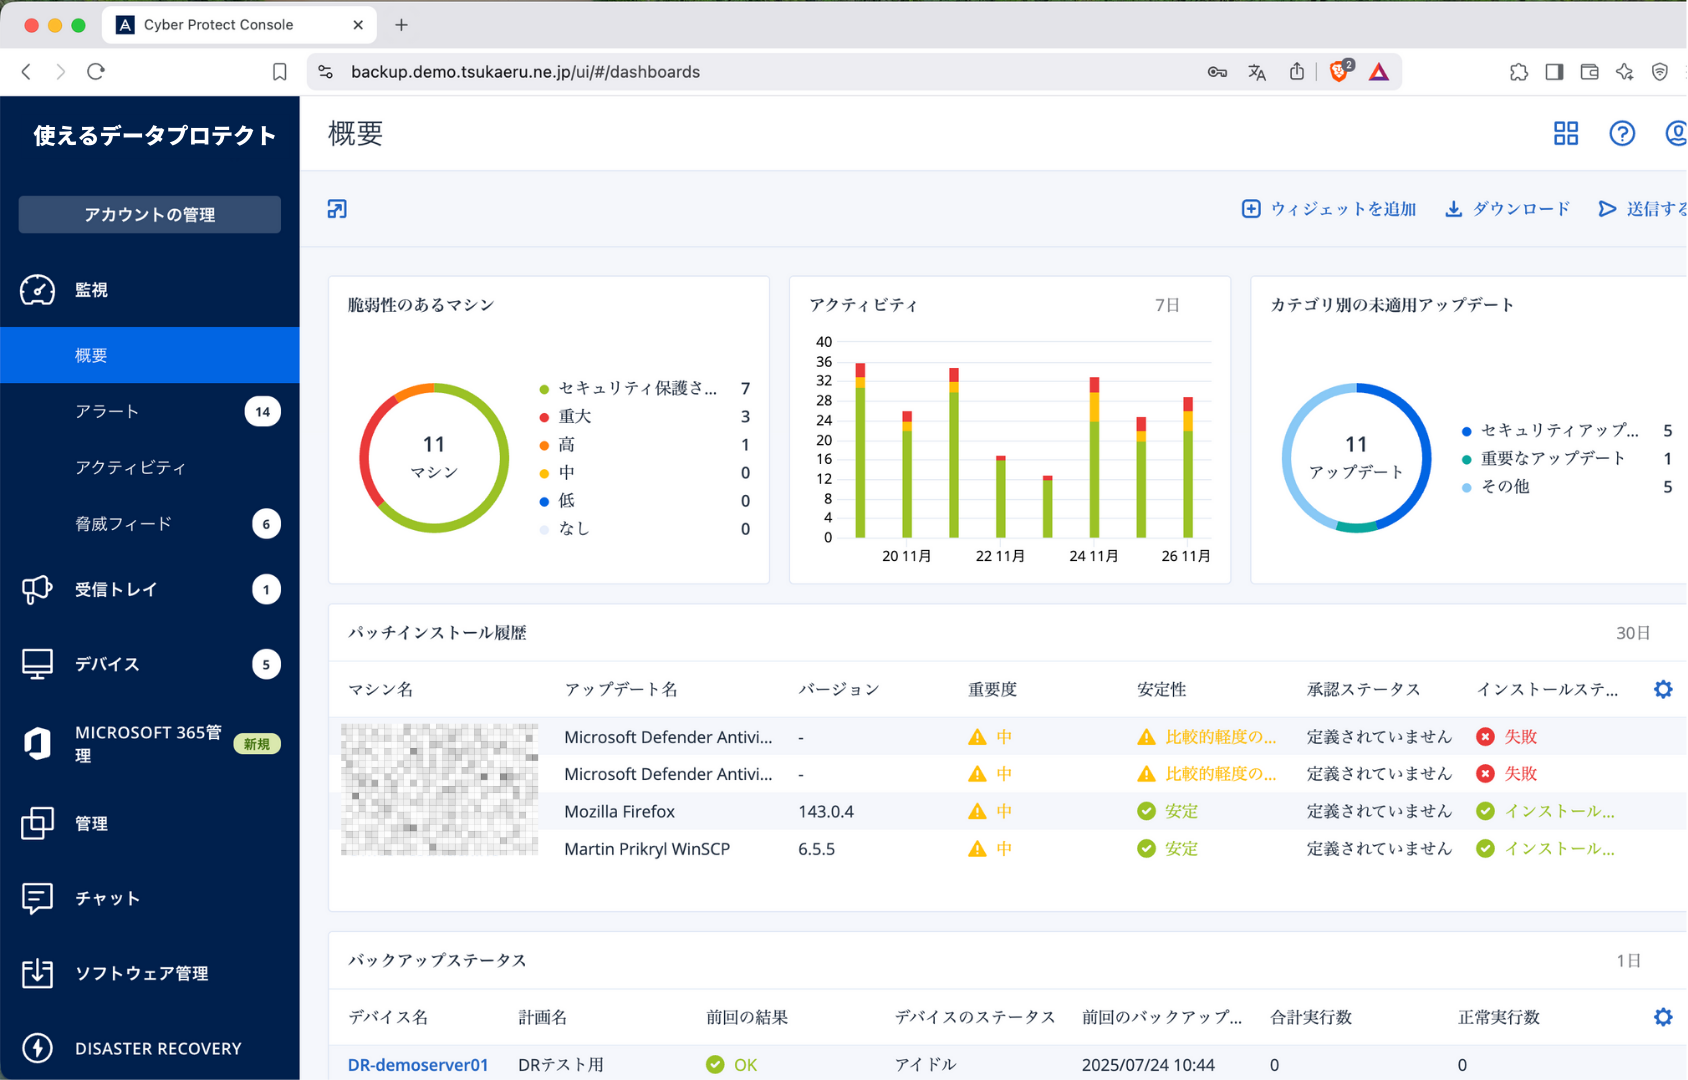Open the DR-demoserver01 device link

point(418,1064)
